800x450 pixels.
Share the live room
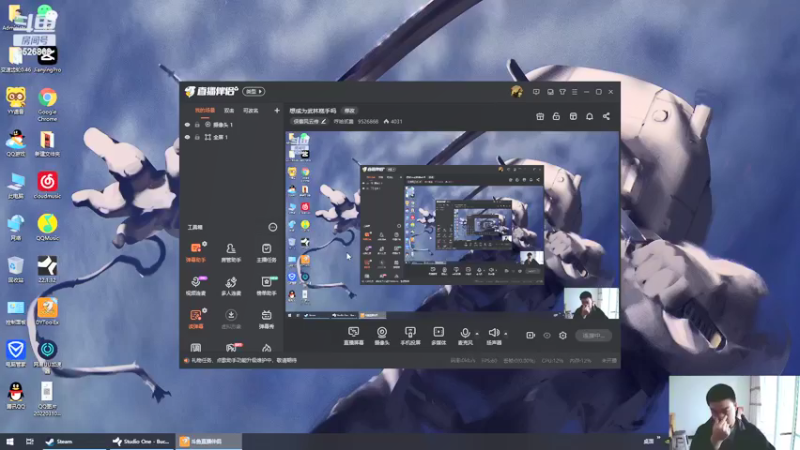(606, 117)
